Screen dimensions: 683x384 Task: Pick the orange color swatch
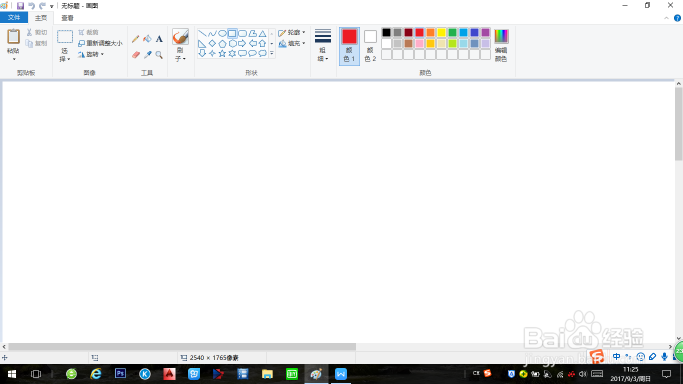pyautogui.click(x=430, y=33)
